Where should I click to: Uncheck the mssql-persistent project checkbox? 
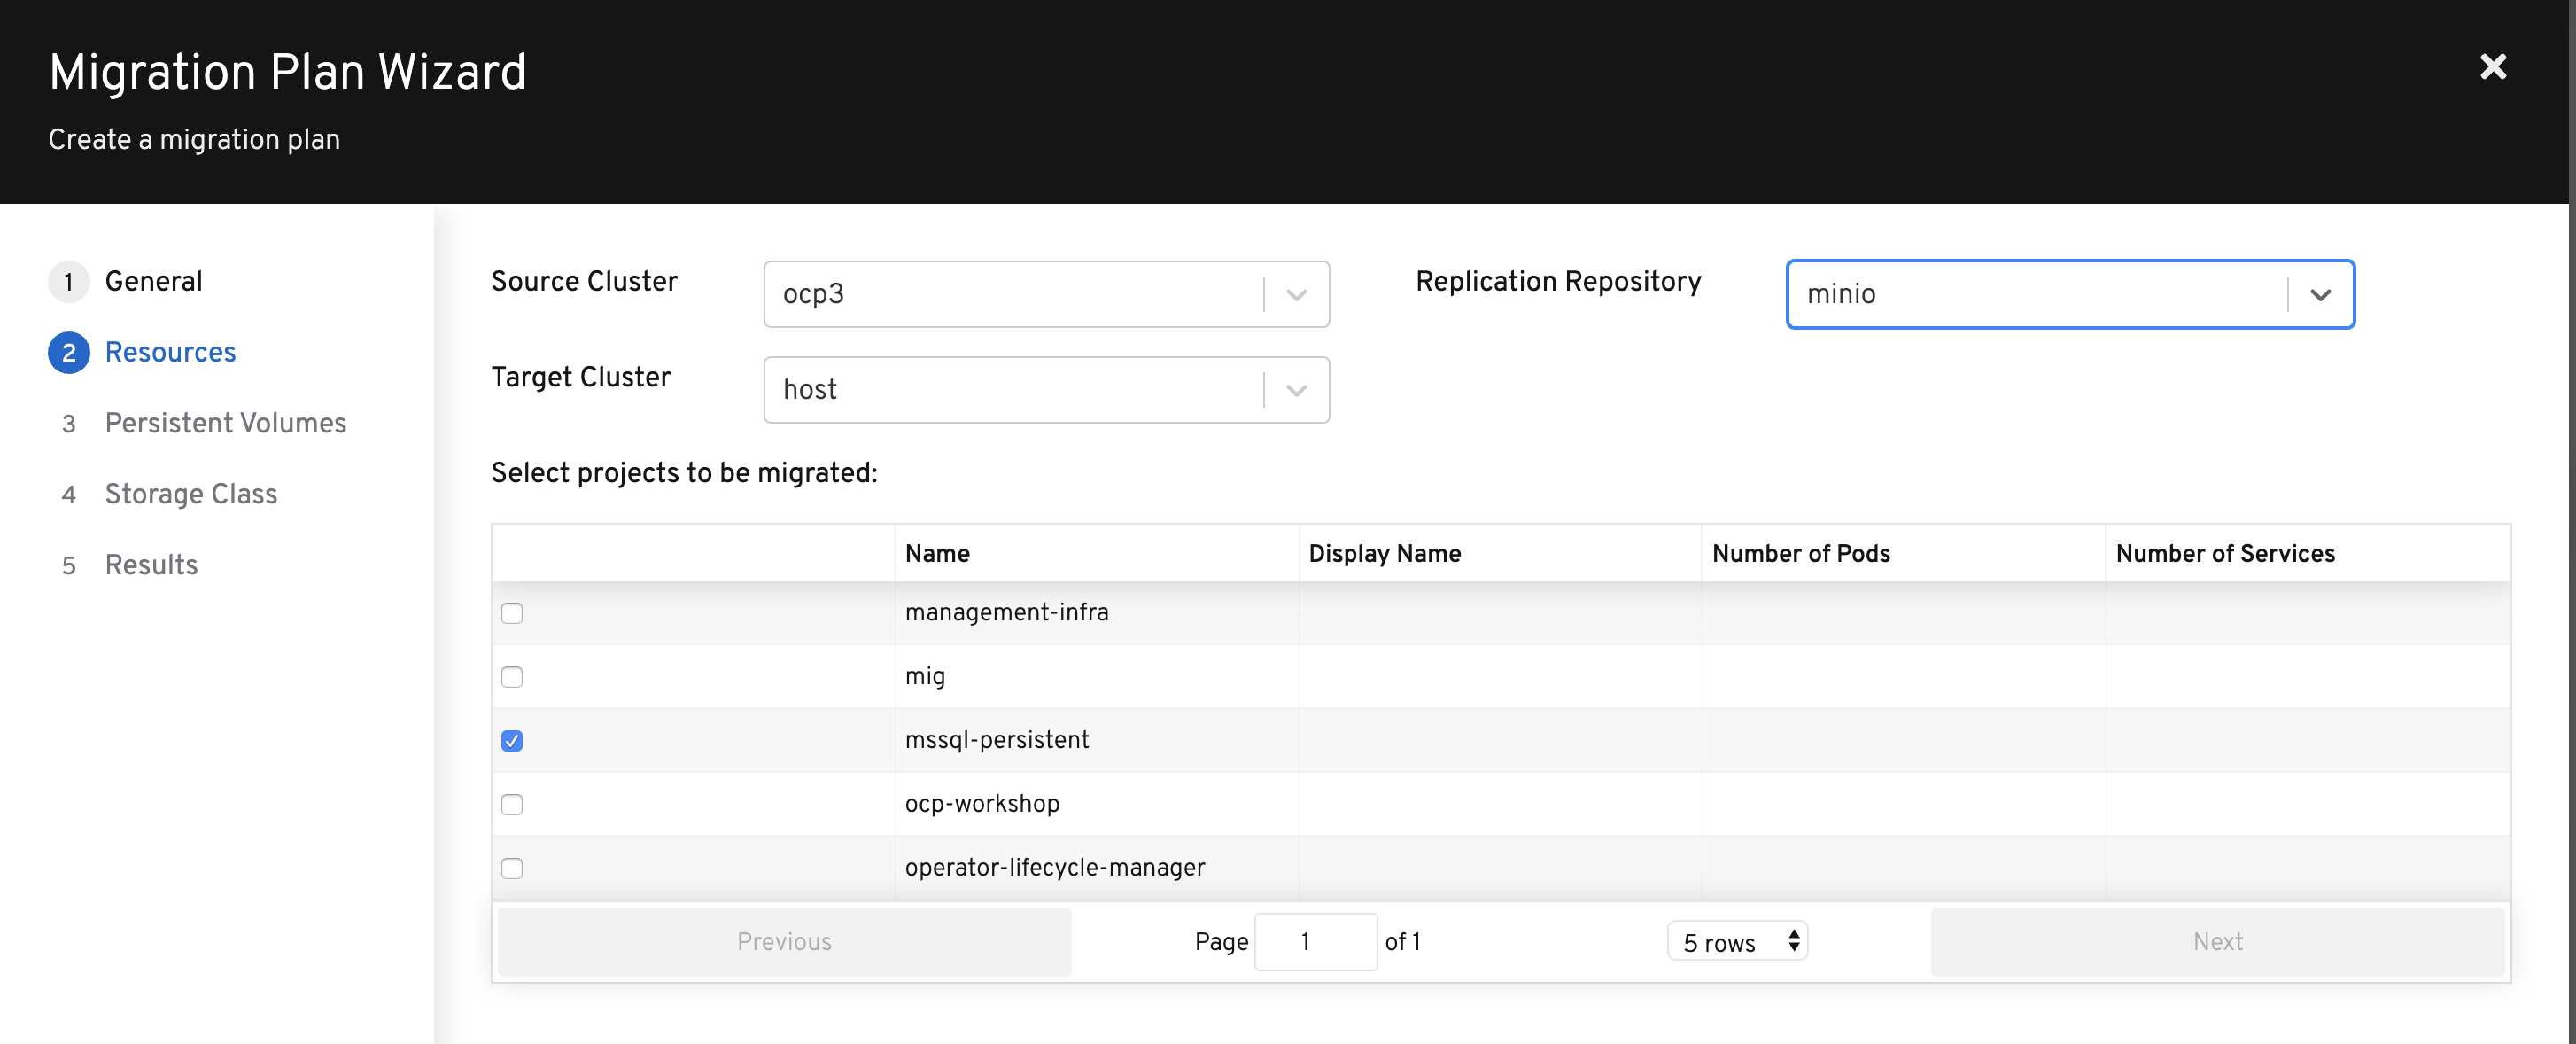point(512,740)
